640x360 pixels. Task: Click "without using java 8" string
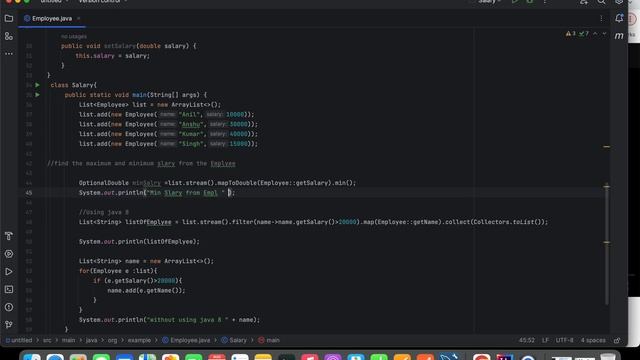[187, 320]
